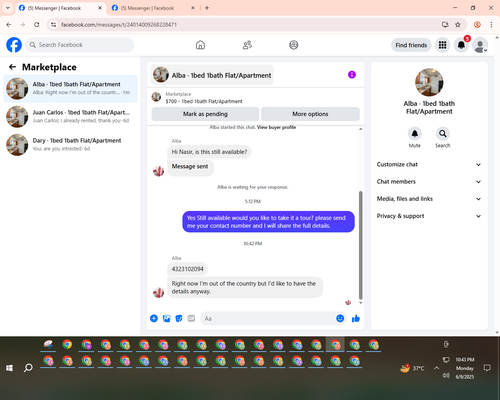Click the Find friends button

pos(411,45)
